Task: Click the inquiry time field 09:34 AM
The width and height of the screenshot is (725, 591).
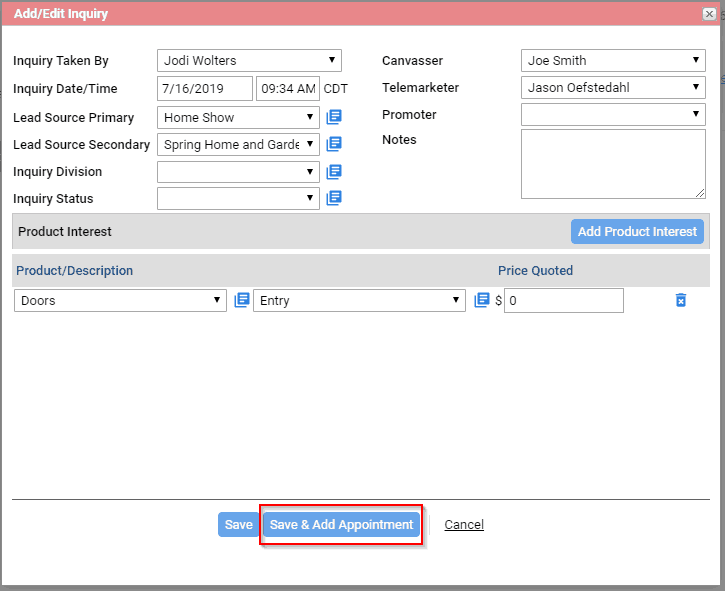Action: (288, 88)
